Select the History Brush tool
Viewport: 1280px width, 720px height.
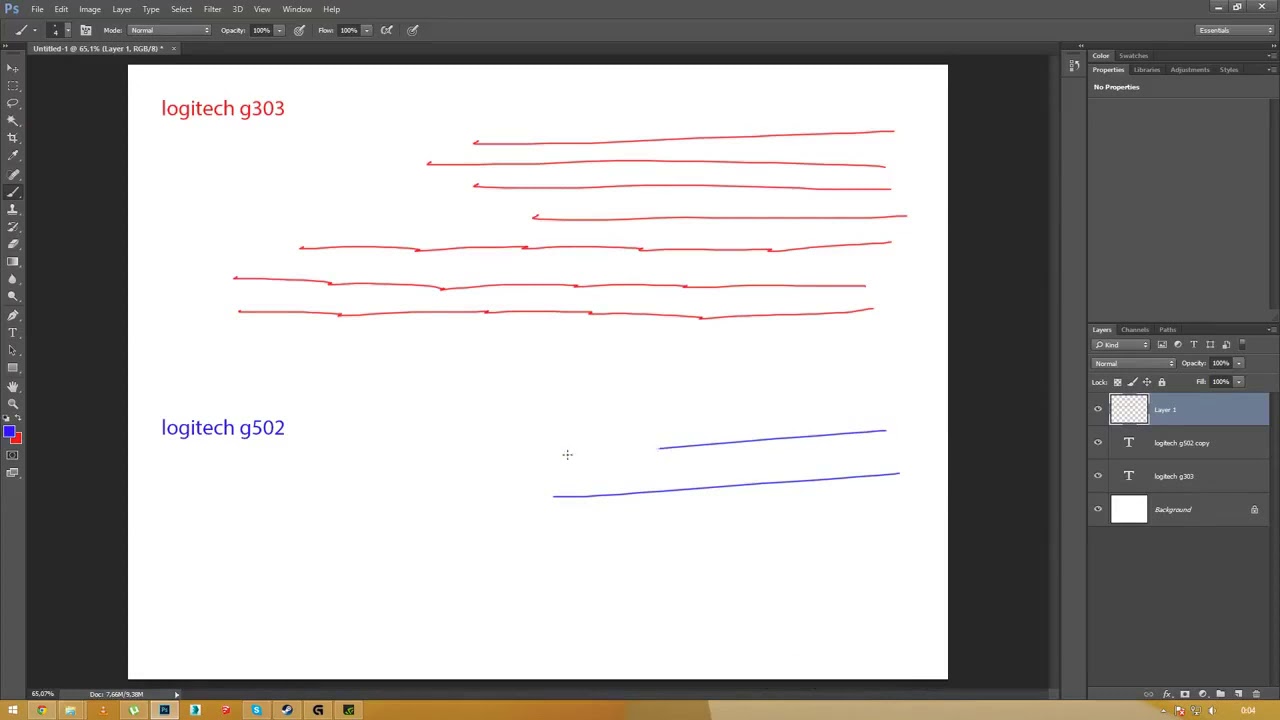click(x=13, y=226)
